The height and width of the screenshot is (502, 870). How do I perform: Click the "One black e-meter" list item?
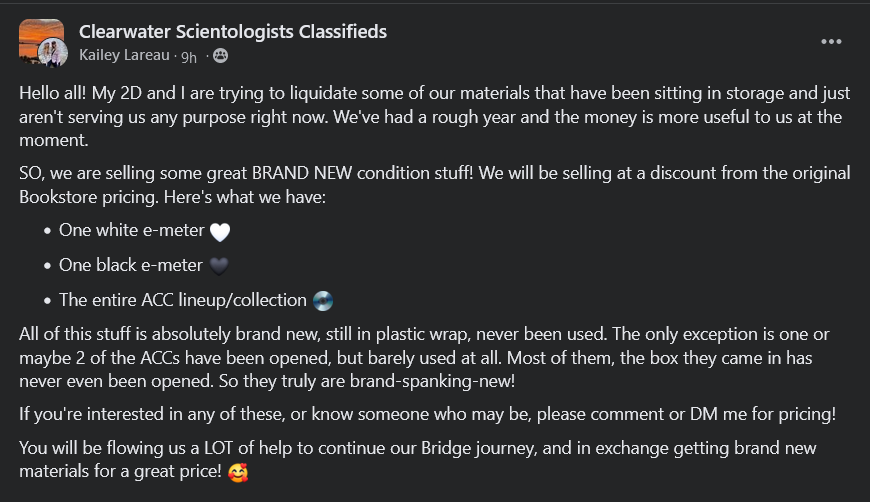point(132,266)
